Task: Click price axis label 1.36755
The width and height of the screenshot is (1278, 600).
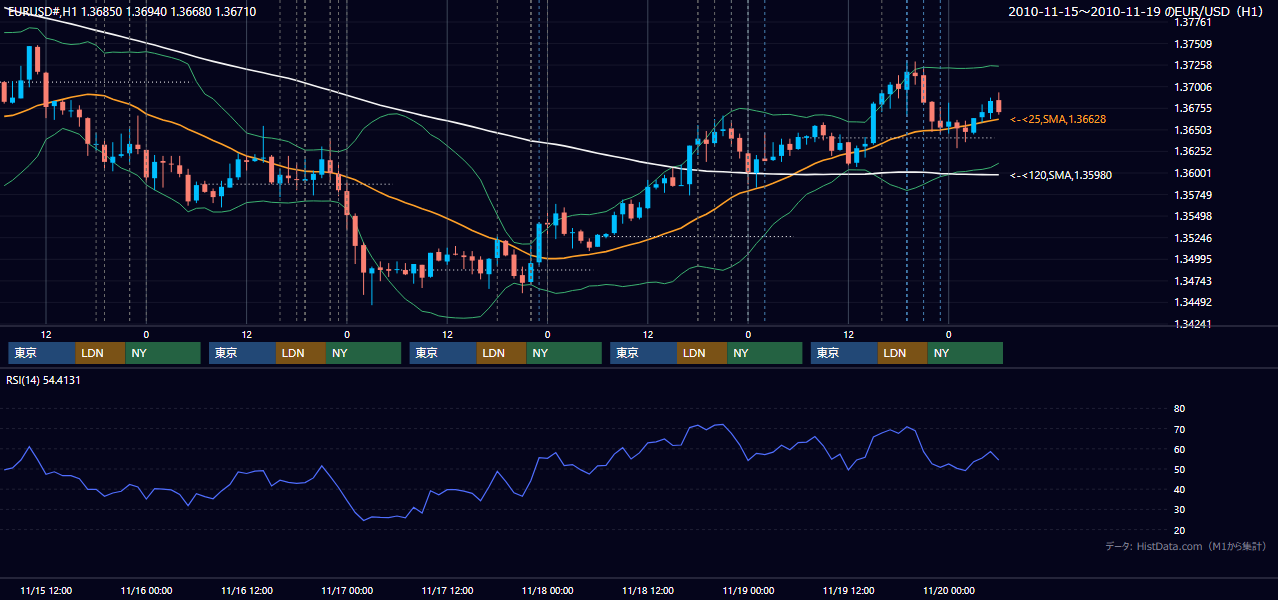Action: pyautogui.click(x=1193, y=108)
